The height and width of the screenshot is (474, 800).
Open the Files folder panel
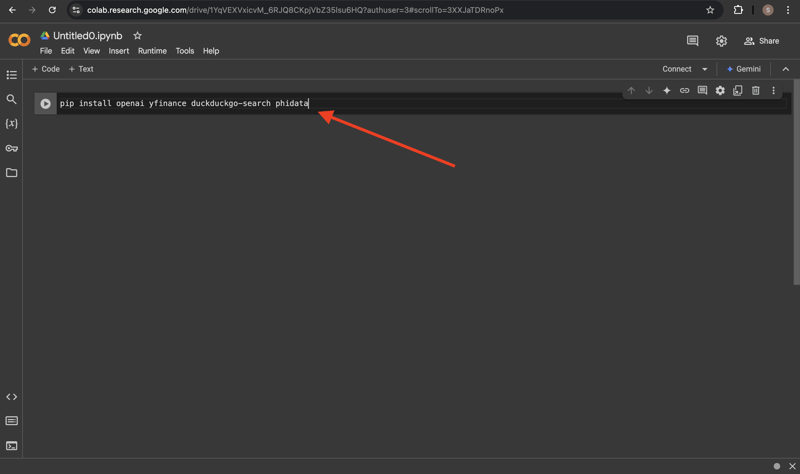pyautogui.click(x=12, y=173)
